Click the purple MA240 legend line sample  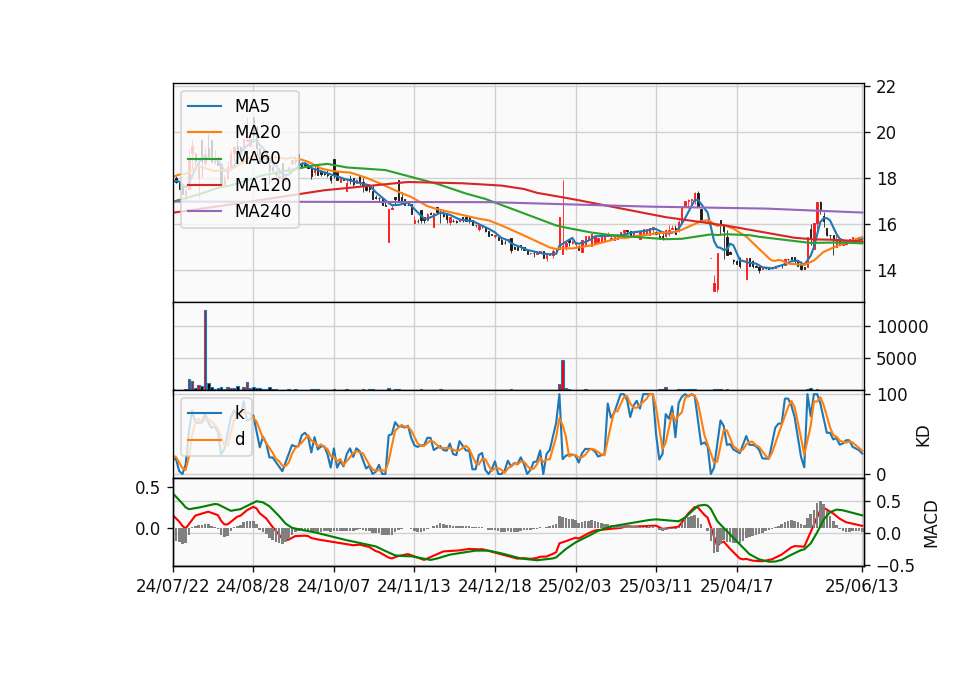204,211
